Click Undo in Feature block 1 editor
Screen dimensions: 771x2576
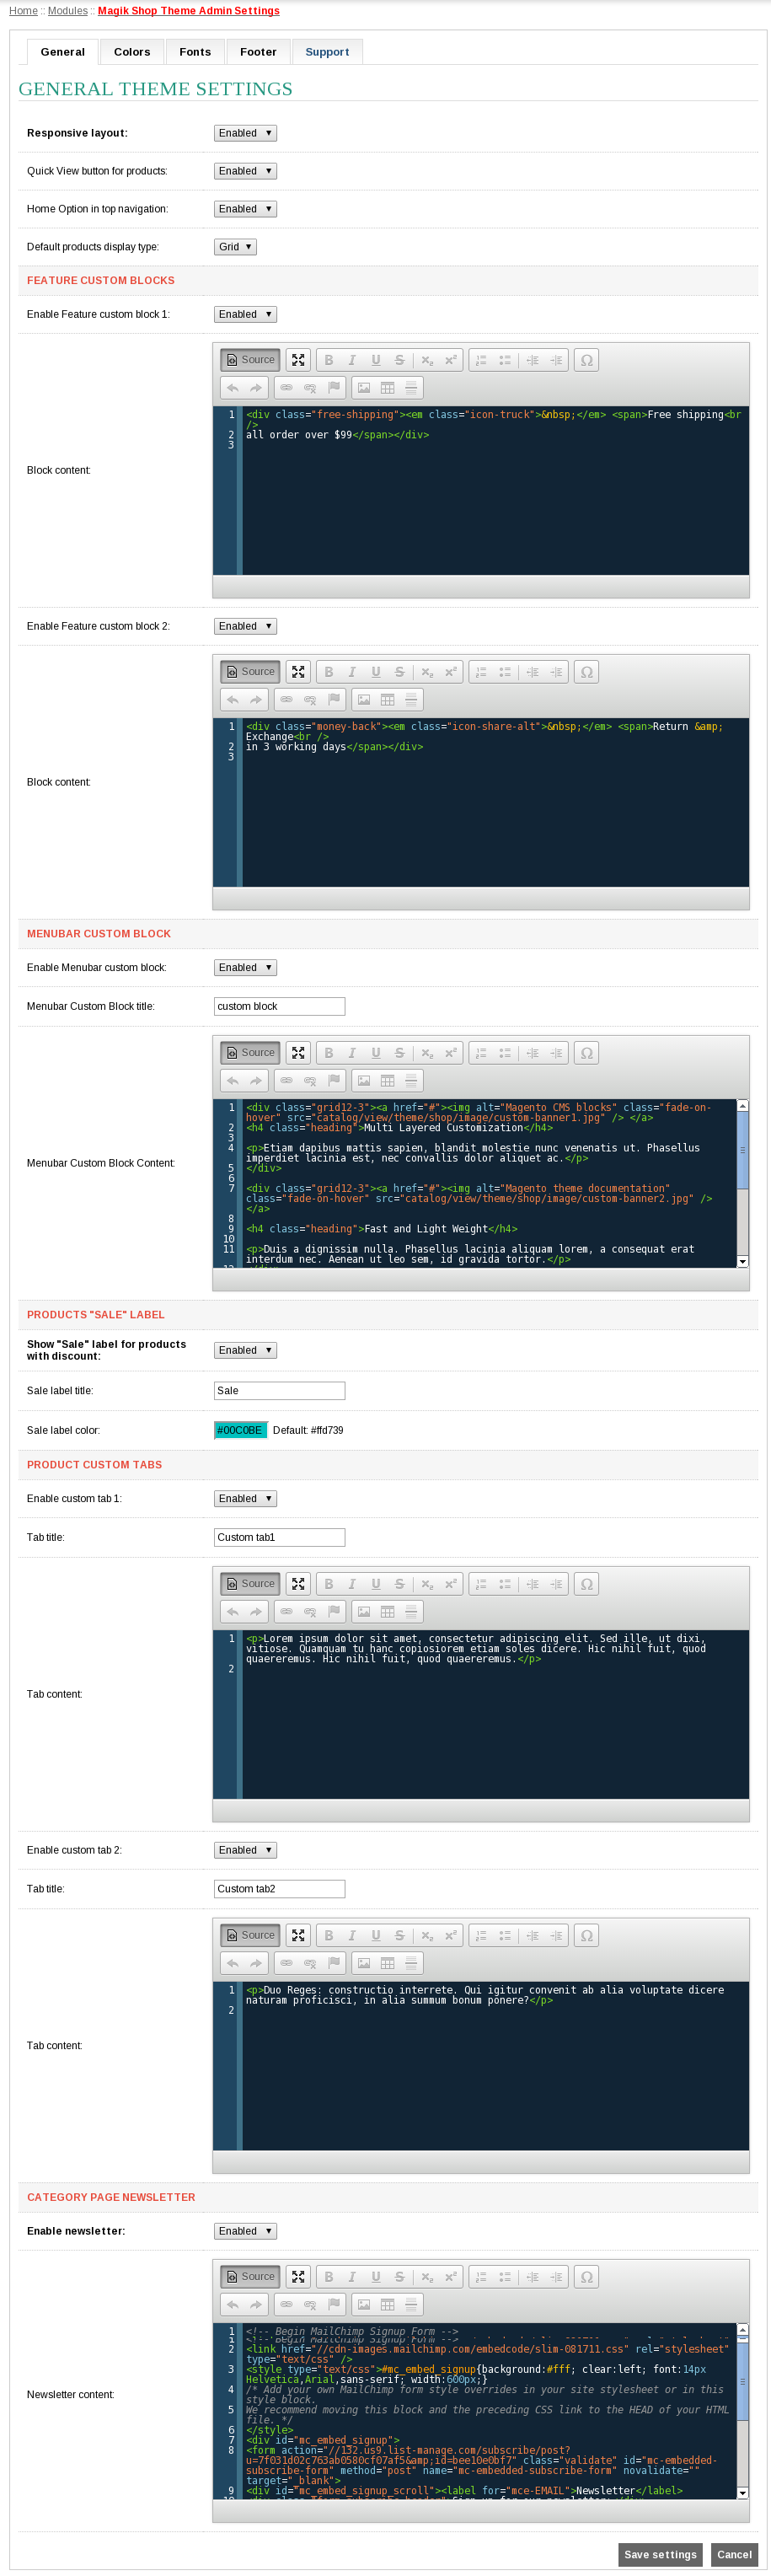point(233,388)
